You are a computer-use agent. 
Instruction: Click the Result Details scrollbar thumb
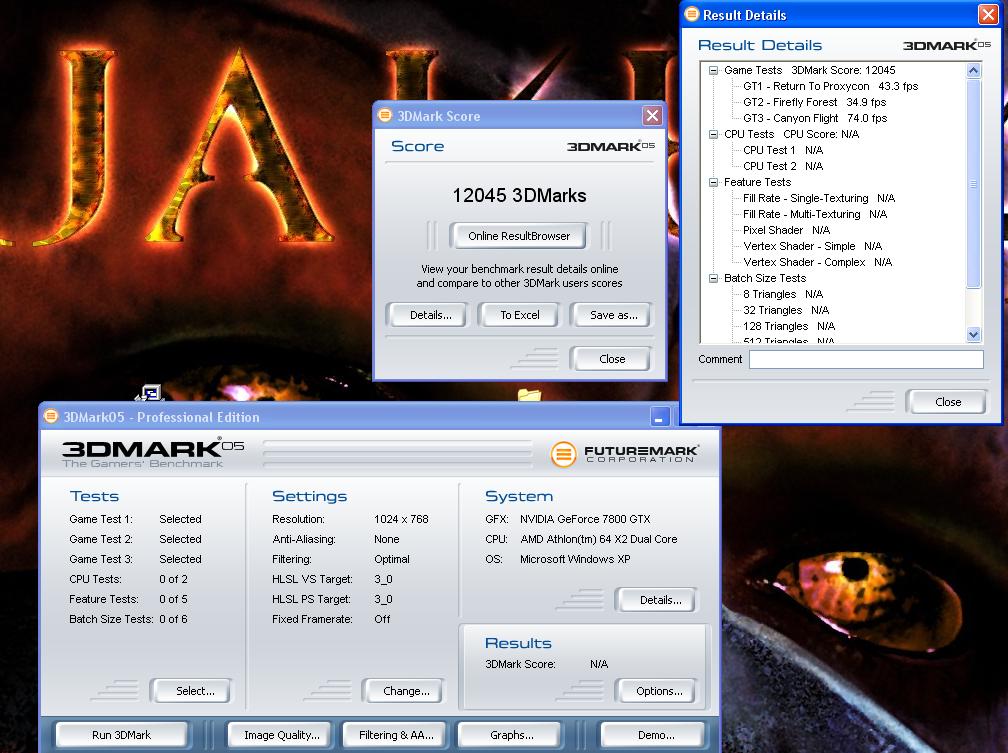coord(973,183)
